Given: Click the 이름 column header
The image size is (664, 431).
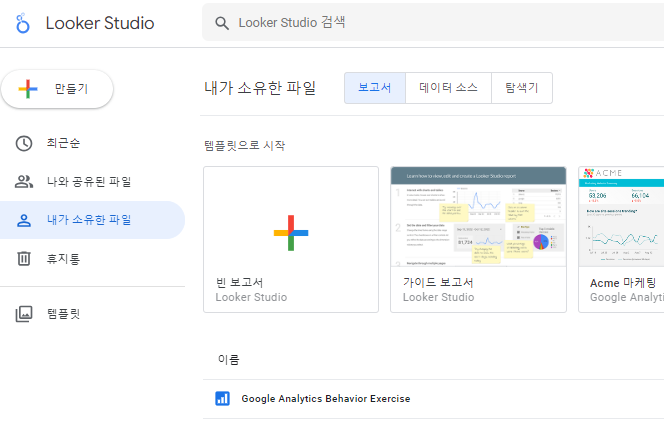Looking at the screenshot, I should pos(229,359).
